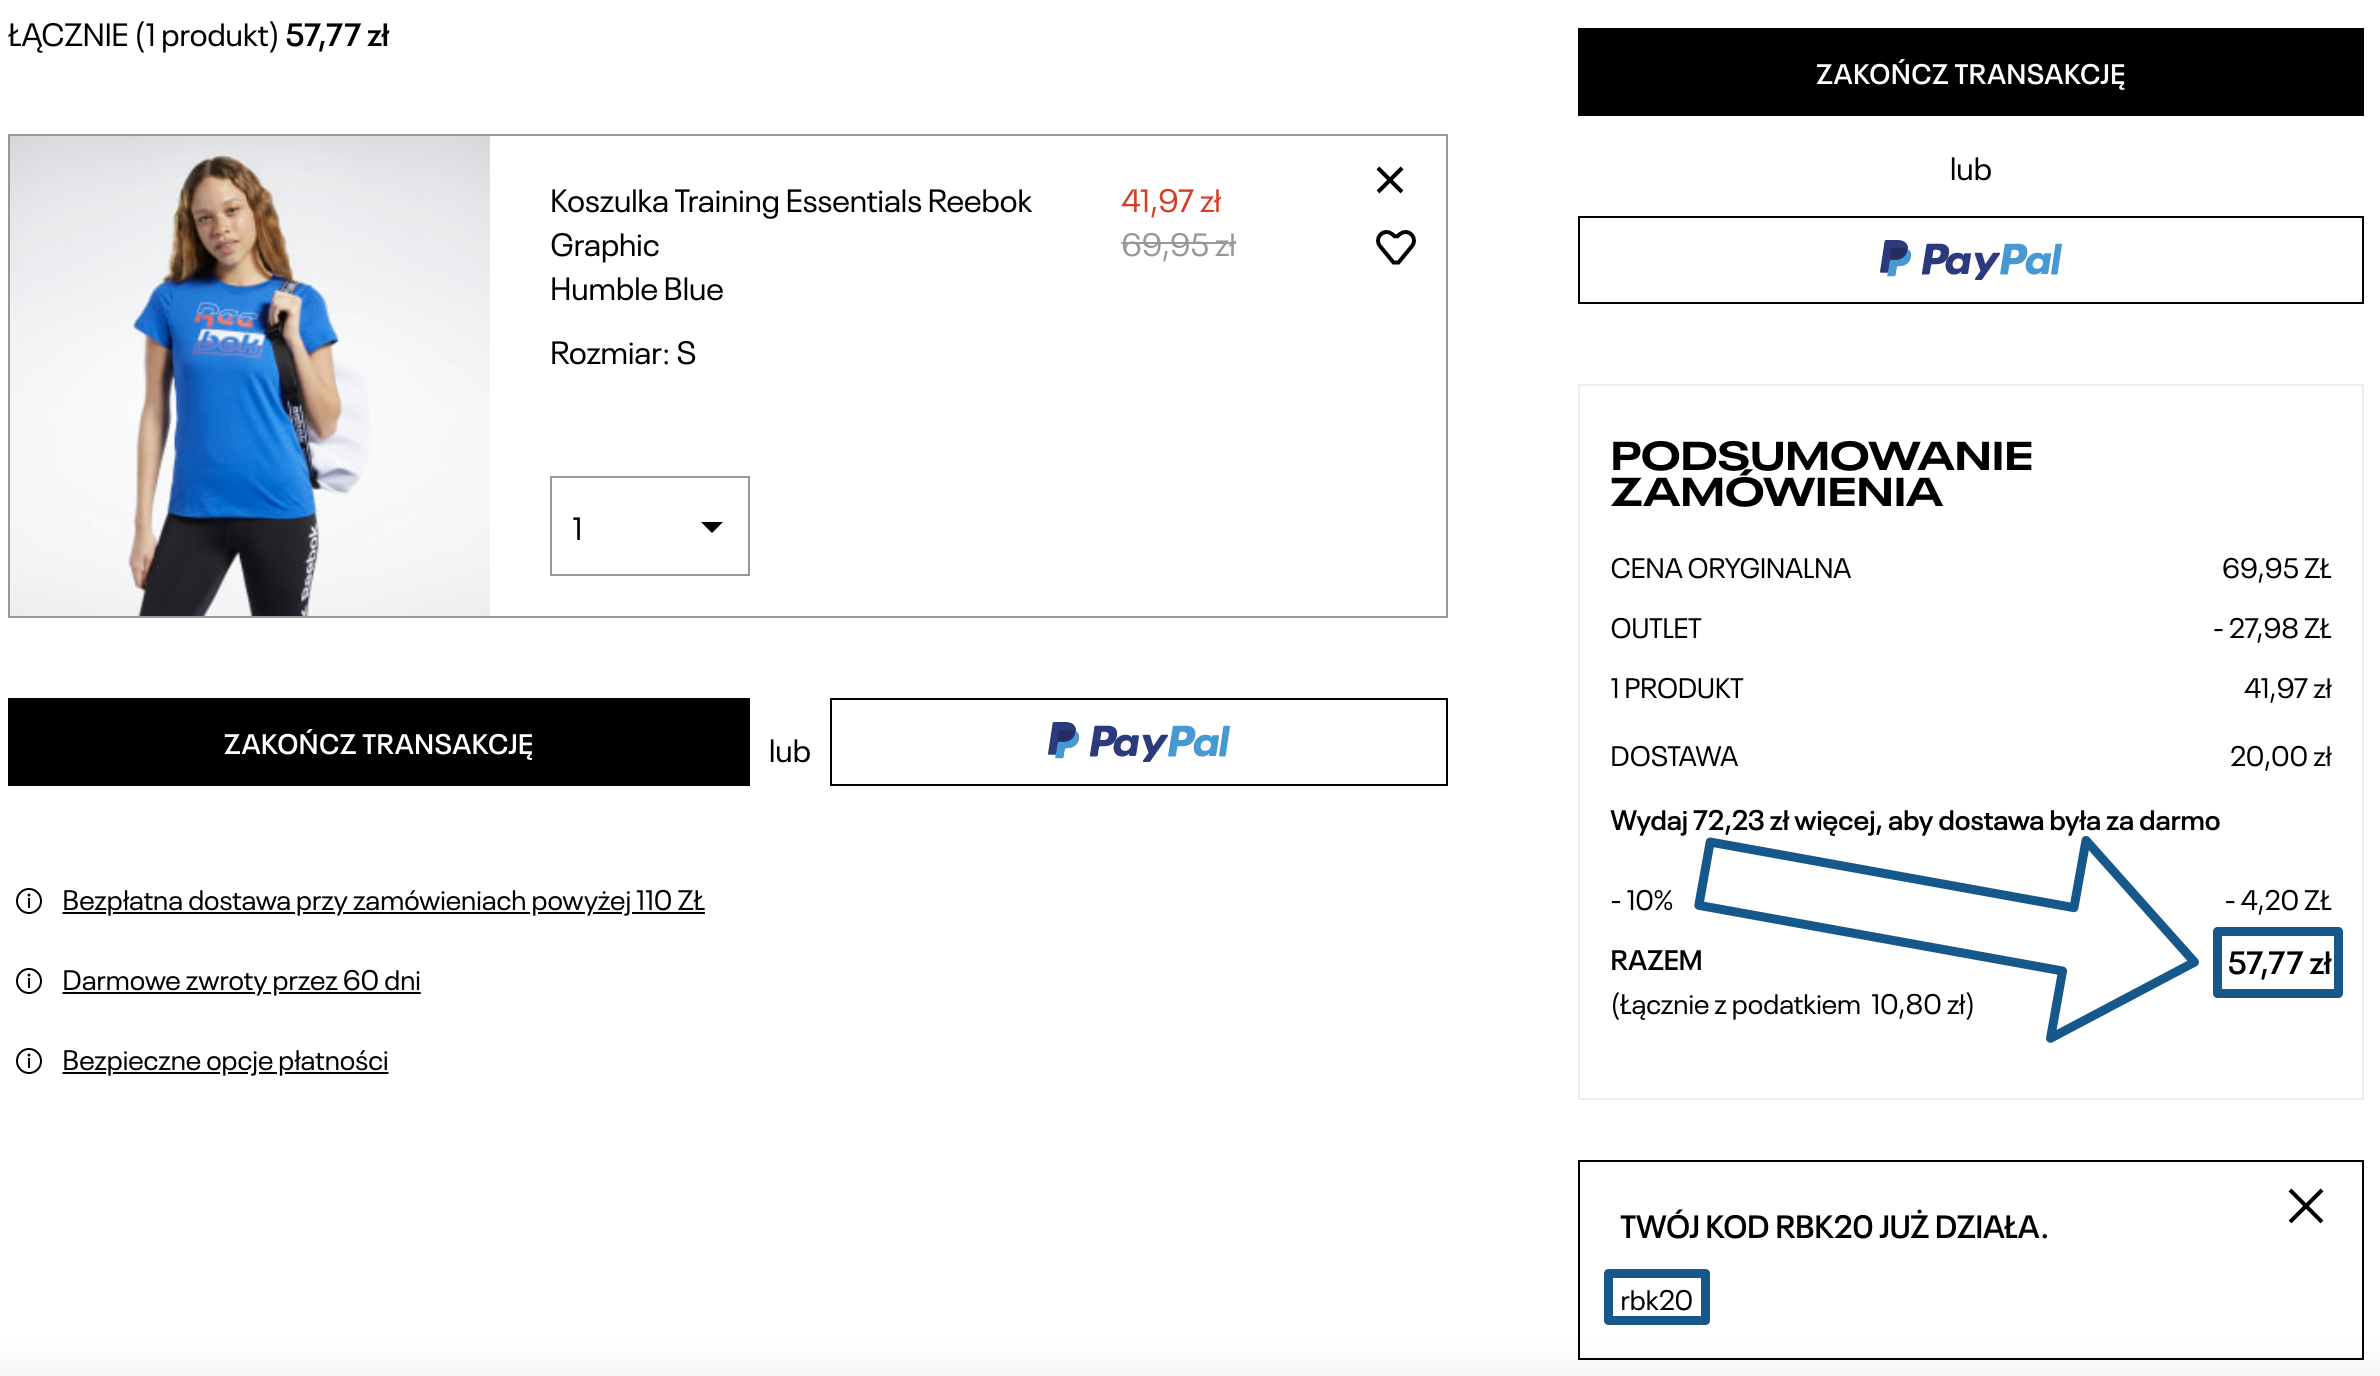Add shirt to wishlist with heart icon
Screen dimensions: 2380x1376
(x=1395, y=246)
